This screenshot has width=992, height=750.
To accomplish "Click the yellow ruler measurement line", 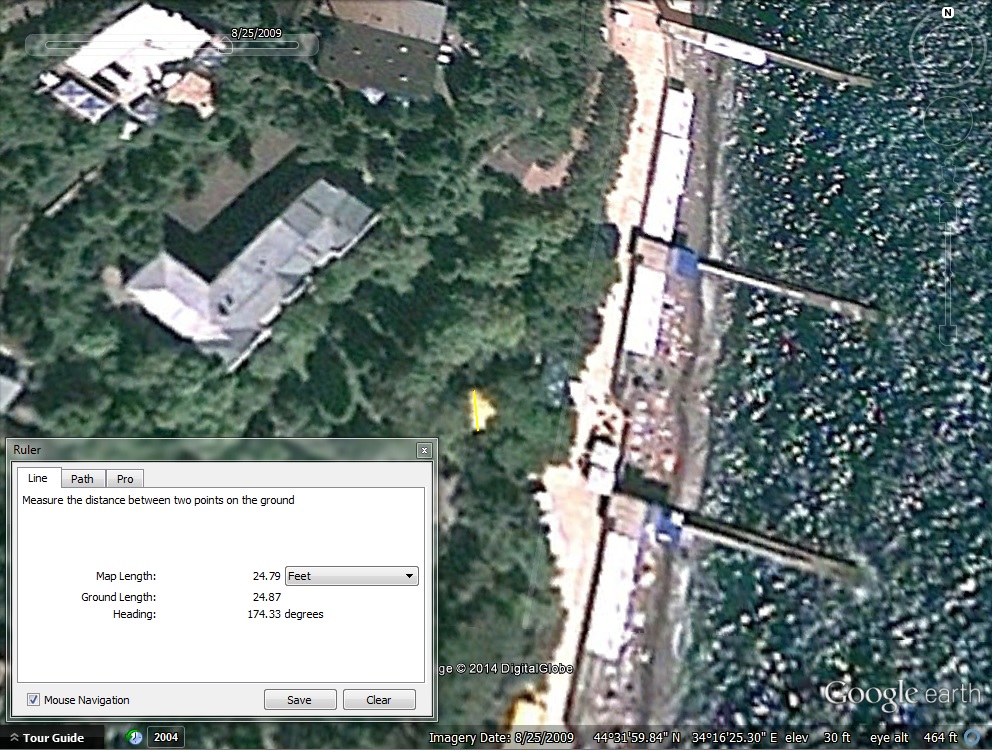I will [x=477, y=410].
